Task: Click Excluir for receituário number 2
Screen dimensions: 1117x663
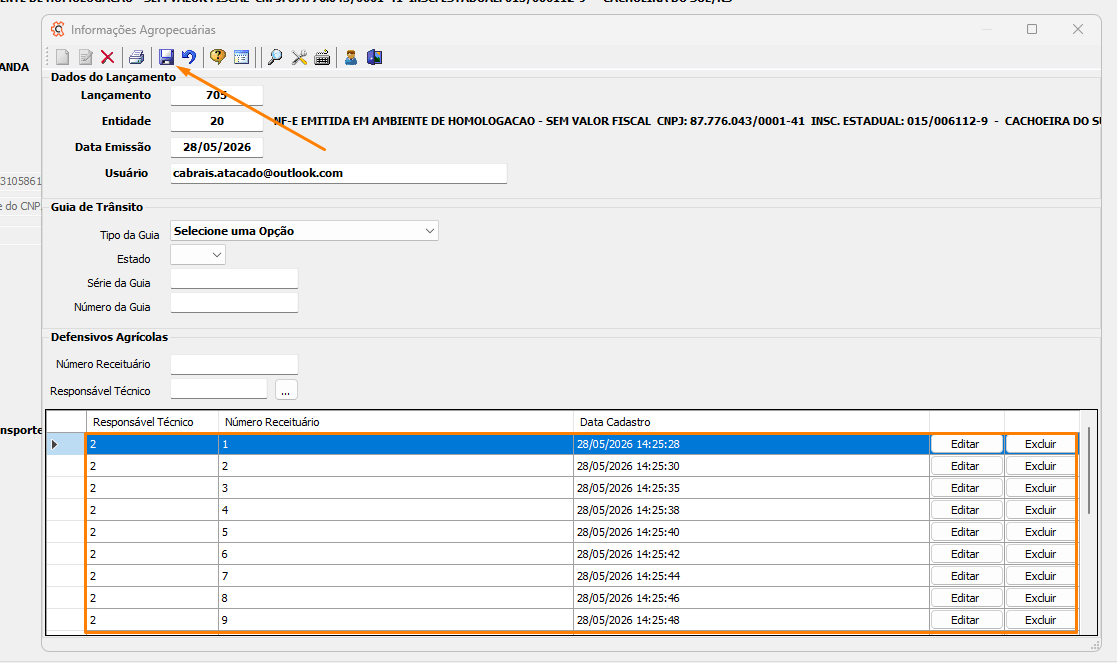Action: pyautogui.click(x=1040, y=466)
